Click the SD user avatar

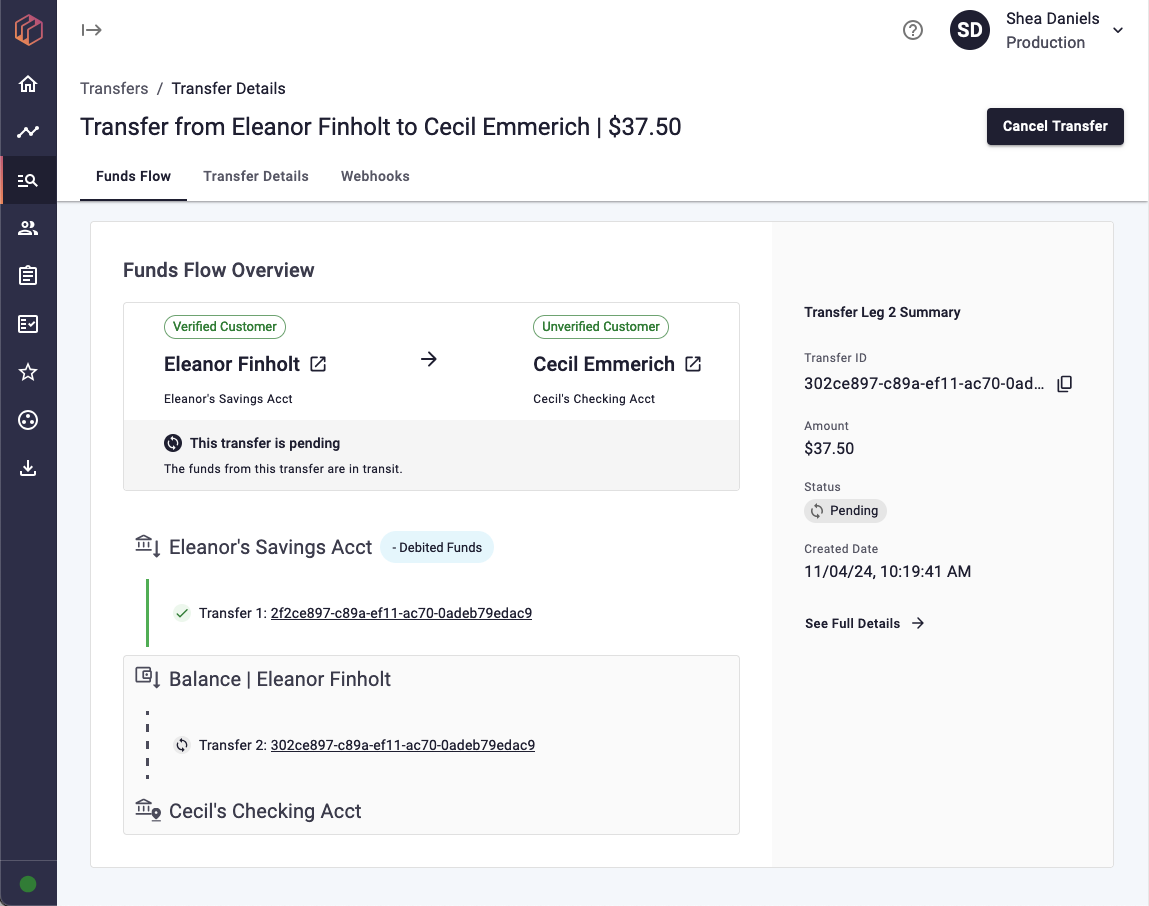pyautogui.click(x=969, y=30)
